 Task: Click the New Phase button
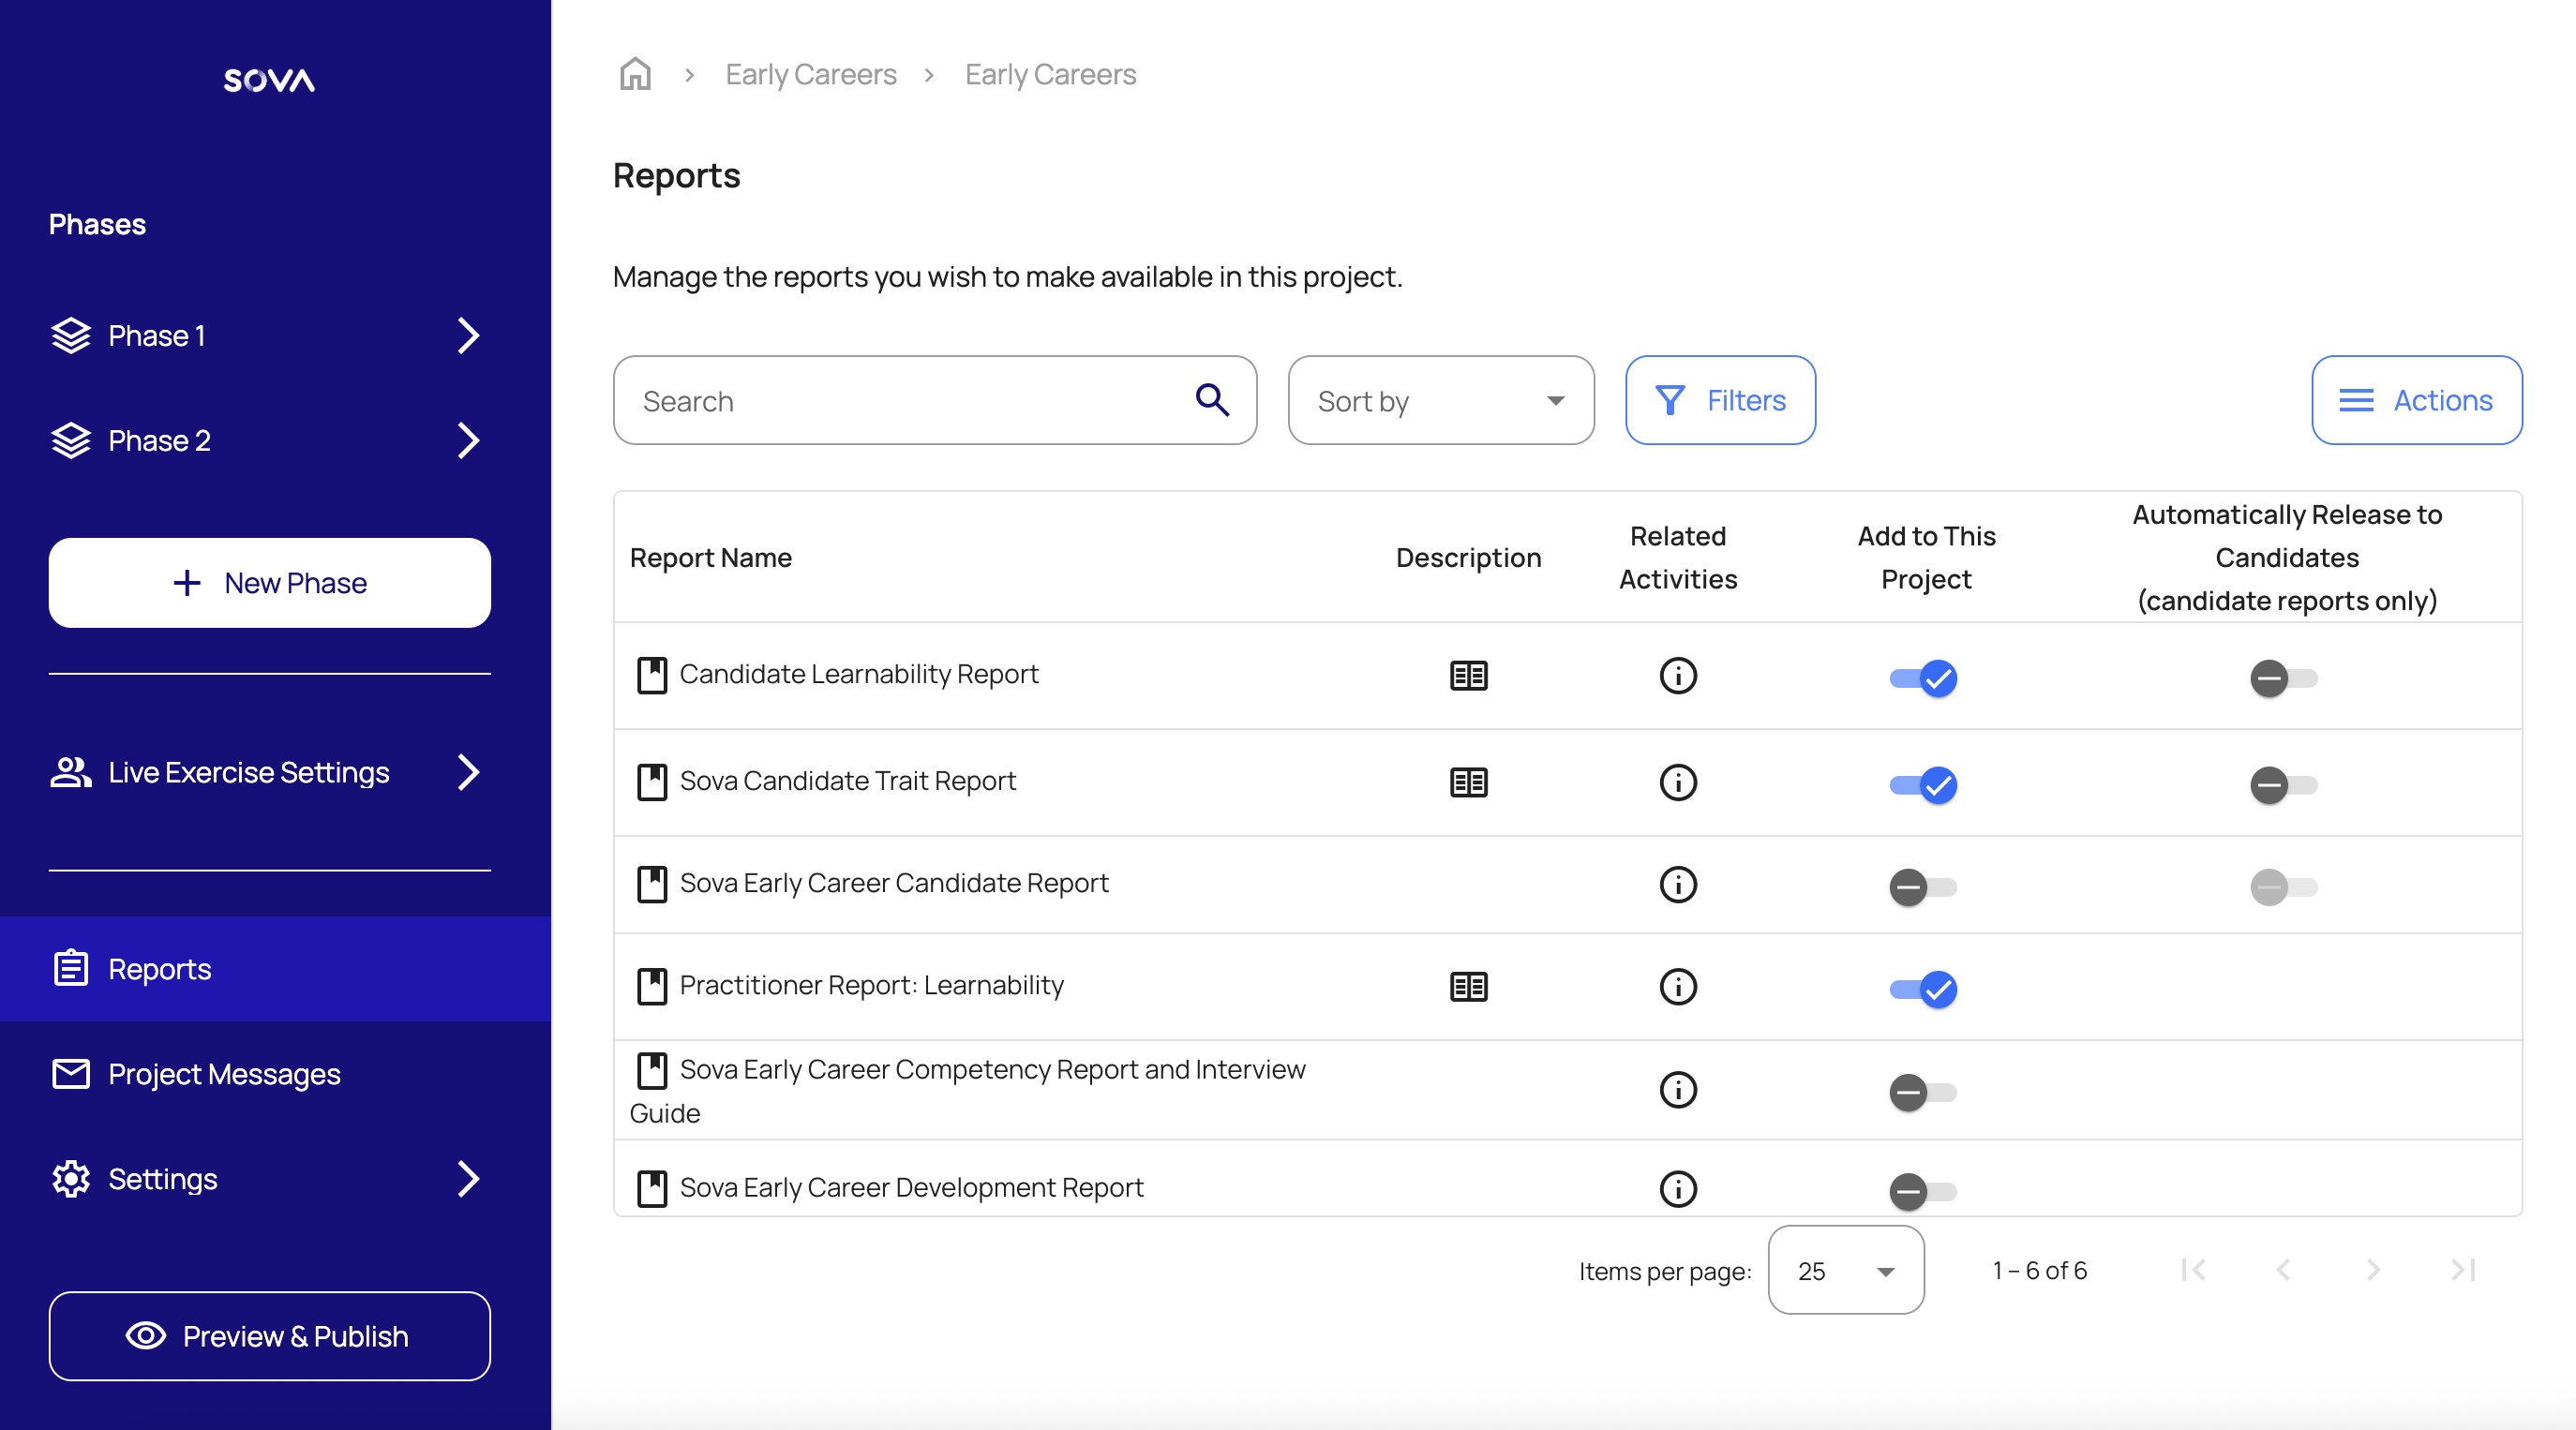[x=270, y=583]
